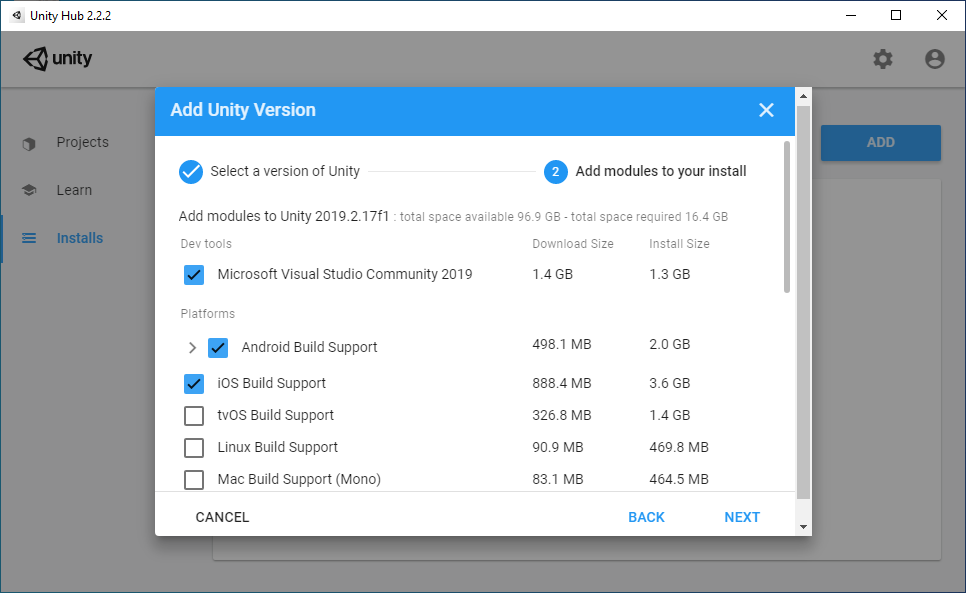The image size is (966, 593).
Task: Click the 326.8 MB tvOS download size
Action: pyautogui.click(x=562, y=415)
